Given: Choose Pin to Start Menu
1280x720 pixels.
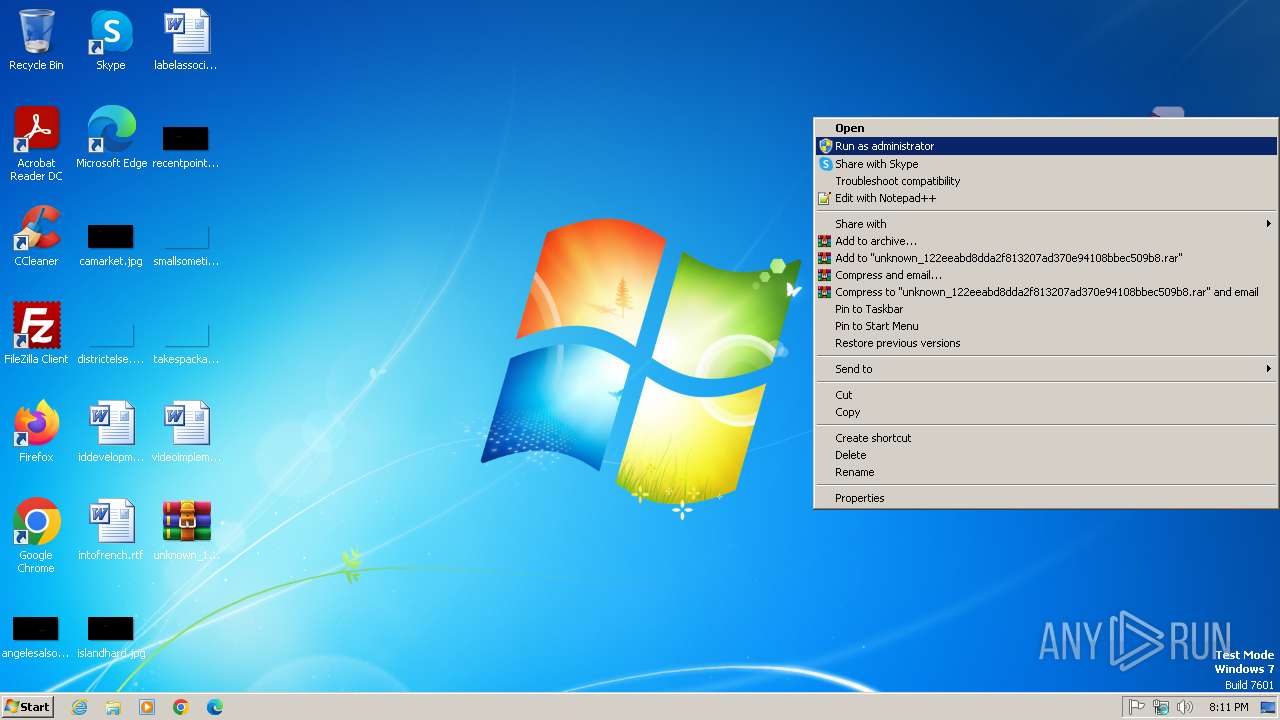Looking at the screenshot, I should click(x=1046, y=326).
